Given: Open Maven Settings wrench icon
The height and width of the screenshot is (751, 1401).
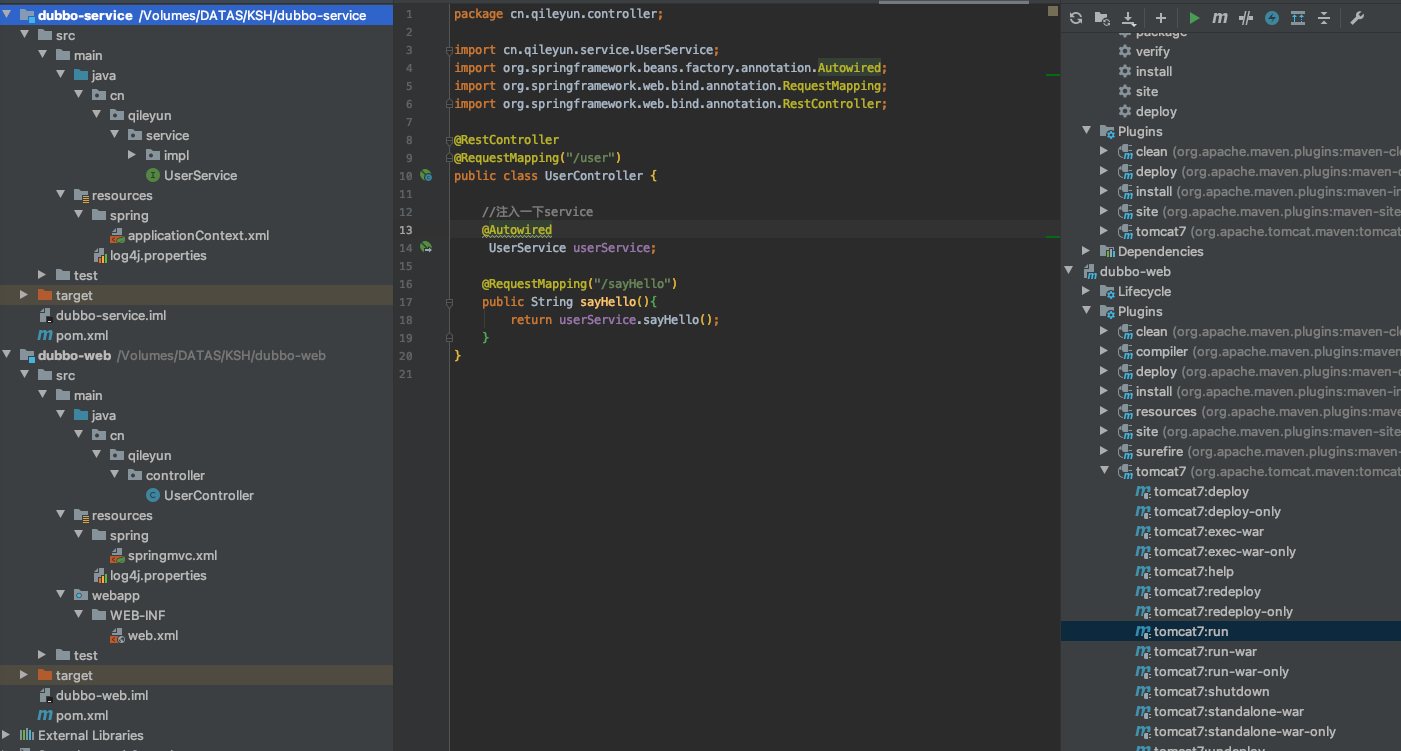Looking at the screenshot, I should (1357, 18).
